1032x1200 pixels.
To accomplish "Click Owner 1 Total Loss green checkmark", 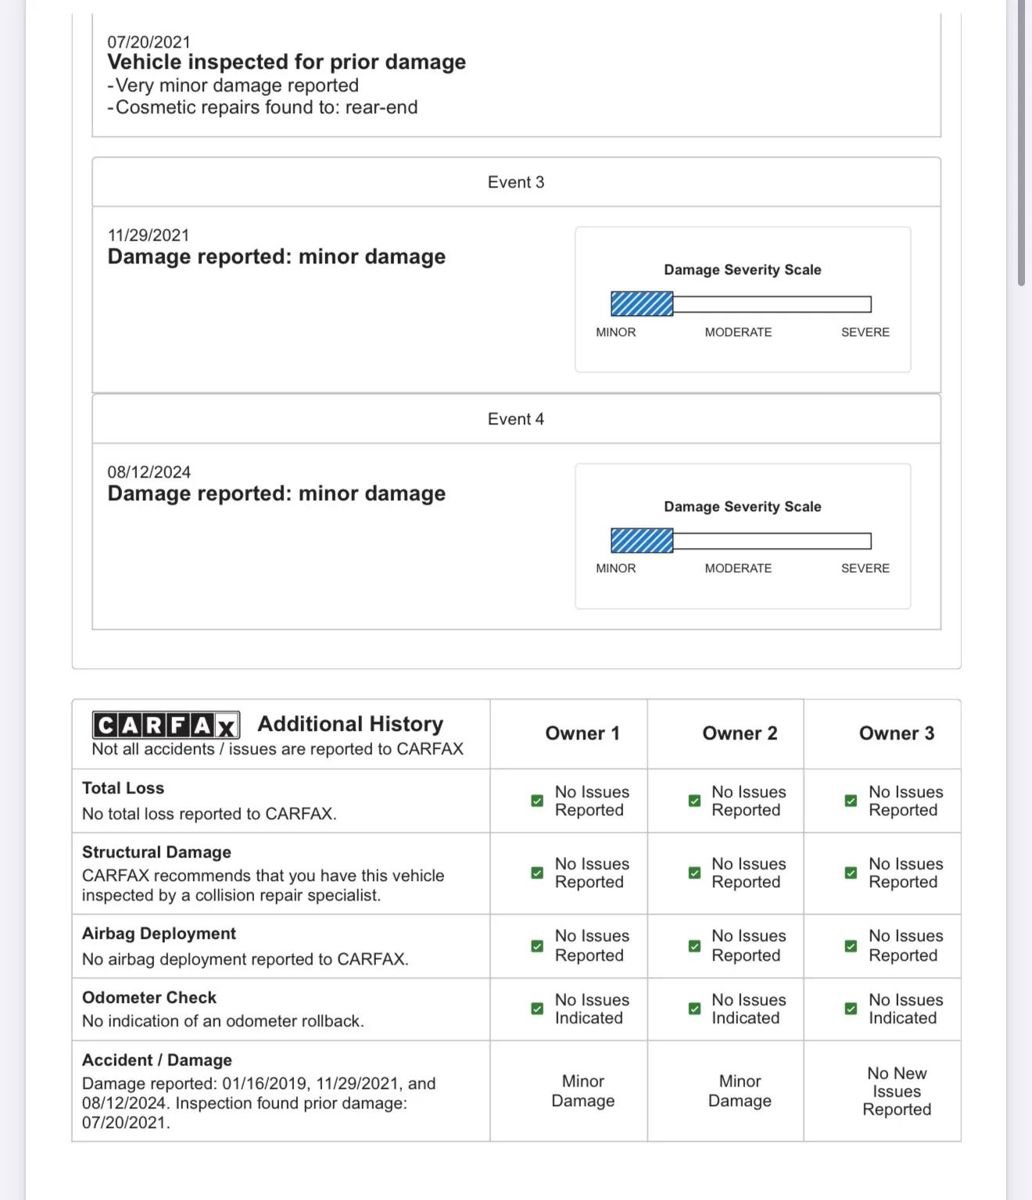I will point(537,801).
